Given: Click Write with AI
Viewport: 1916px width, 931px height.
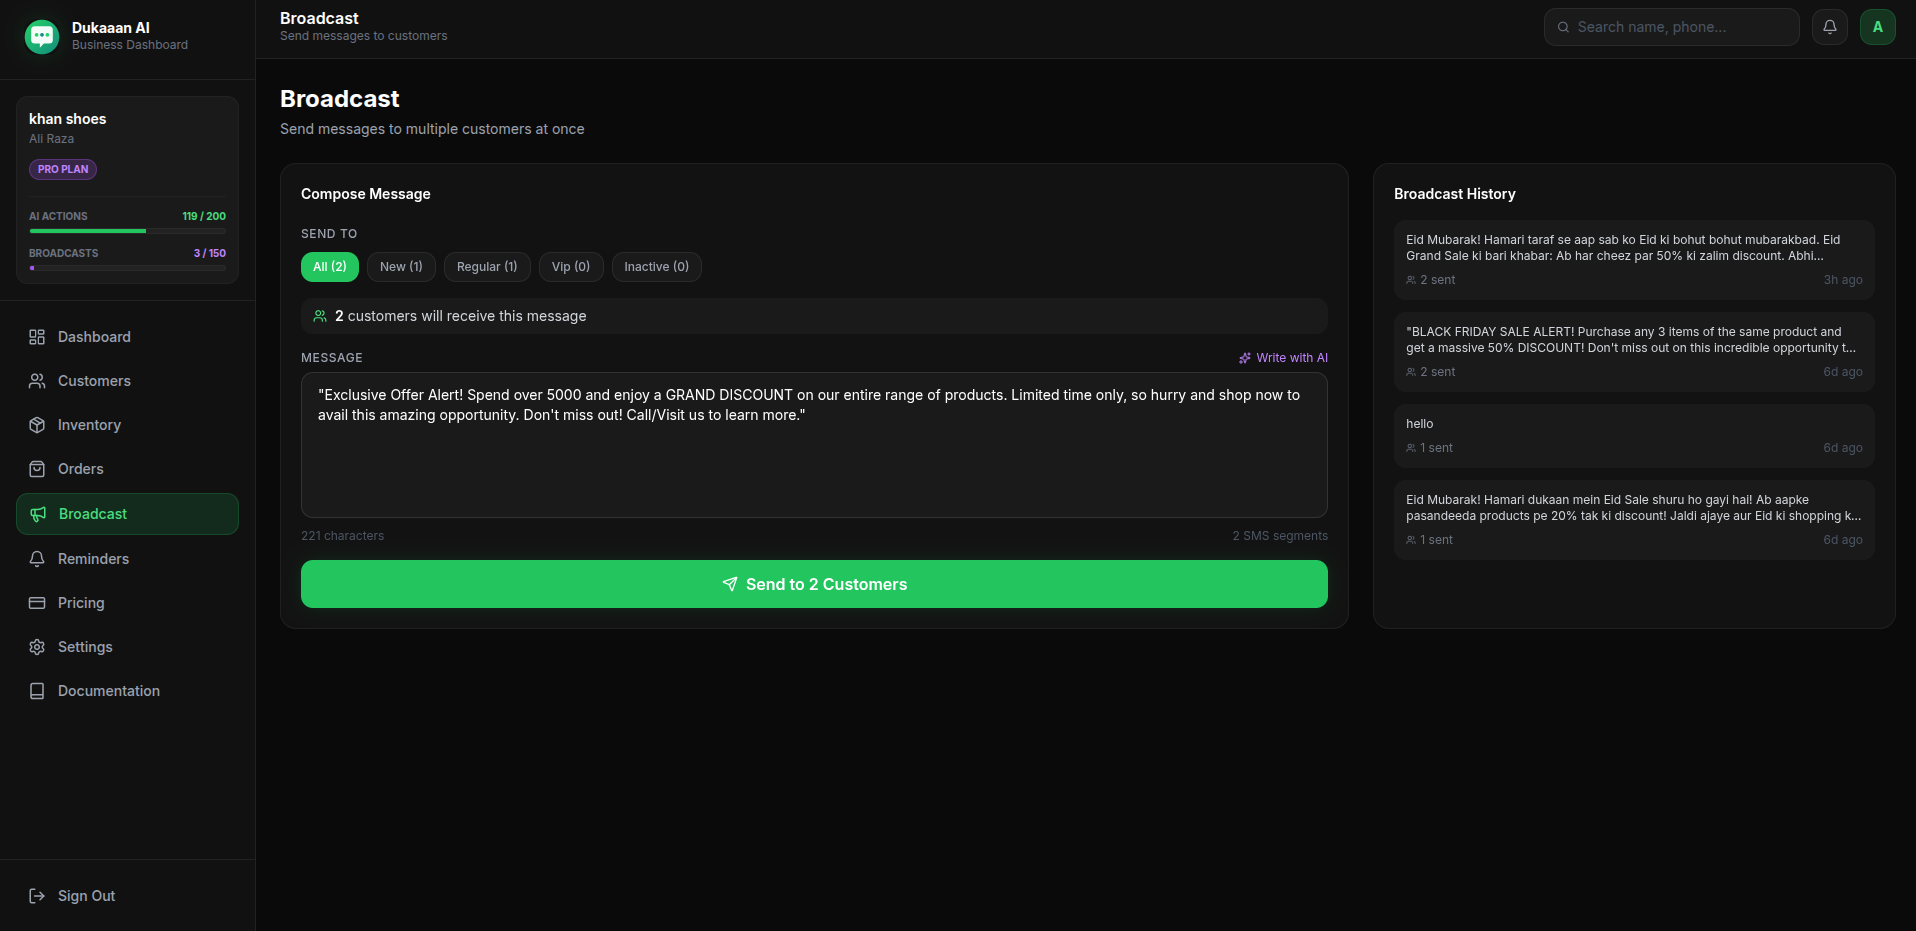Looking at the screenshot, I should click(x=1284, y=357).
